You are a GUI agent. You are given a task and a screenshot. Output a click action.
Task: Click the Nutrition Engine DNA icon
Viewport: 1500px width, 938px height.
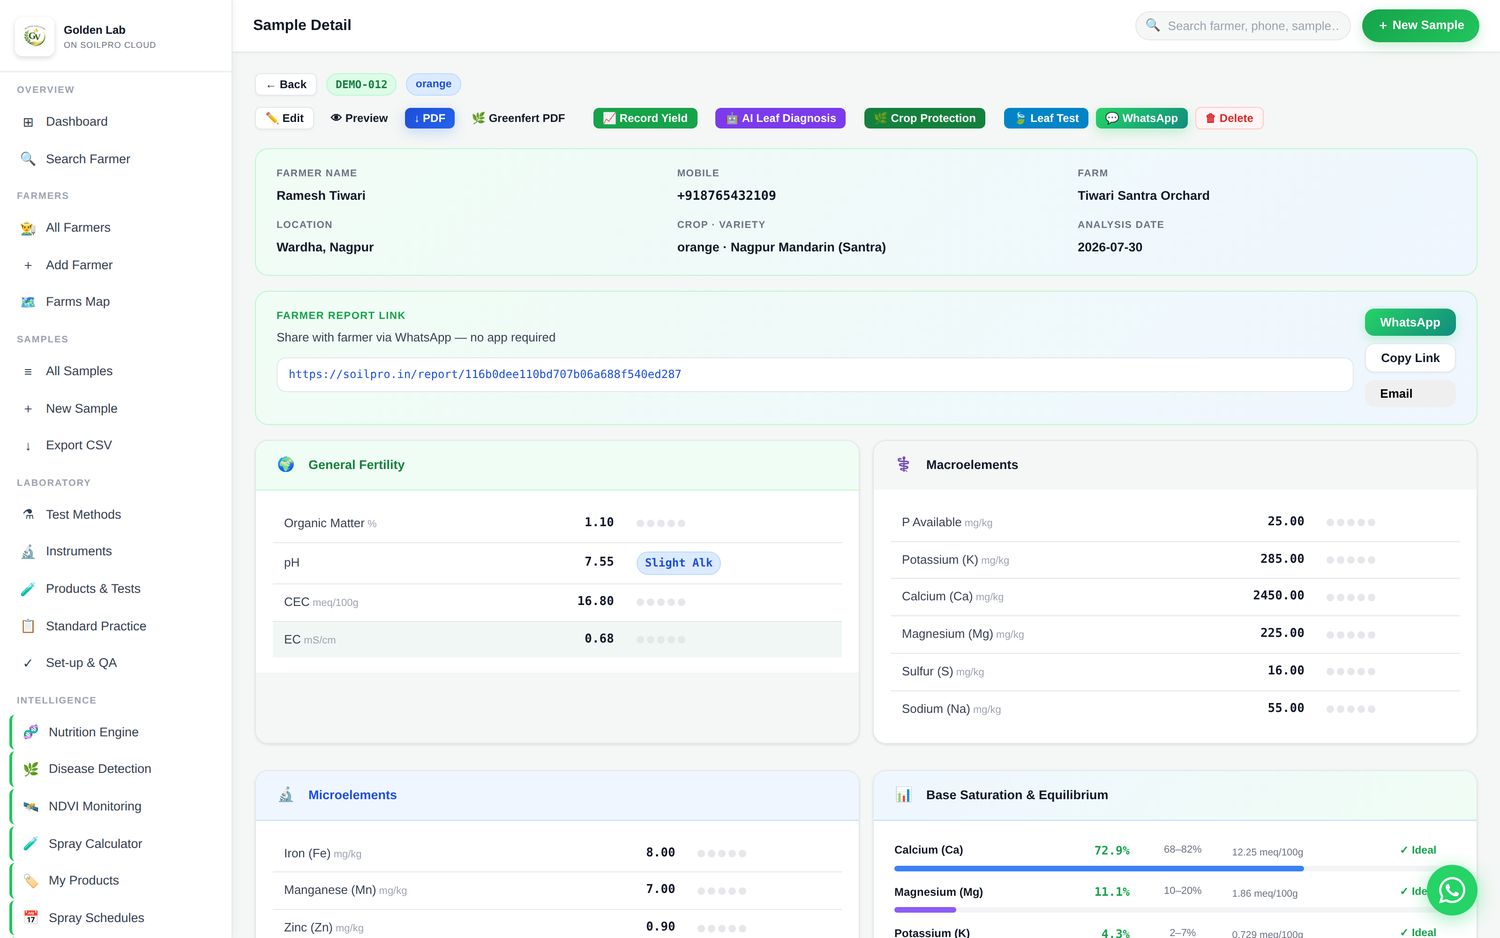31,732
